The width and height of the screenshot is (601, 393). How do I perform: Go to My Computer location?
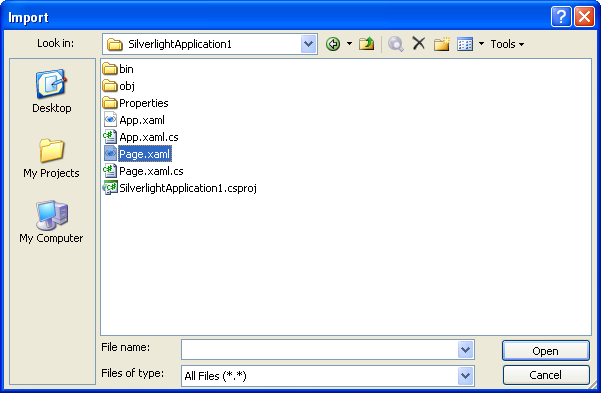51,222
